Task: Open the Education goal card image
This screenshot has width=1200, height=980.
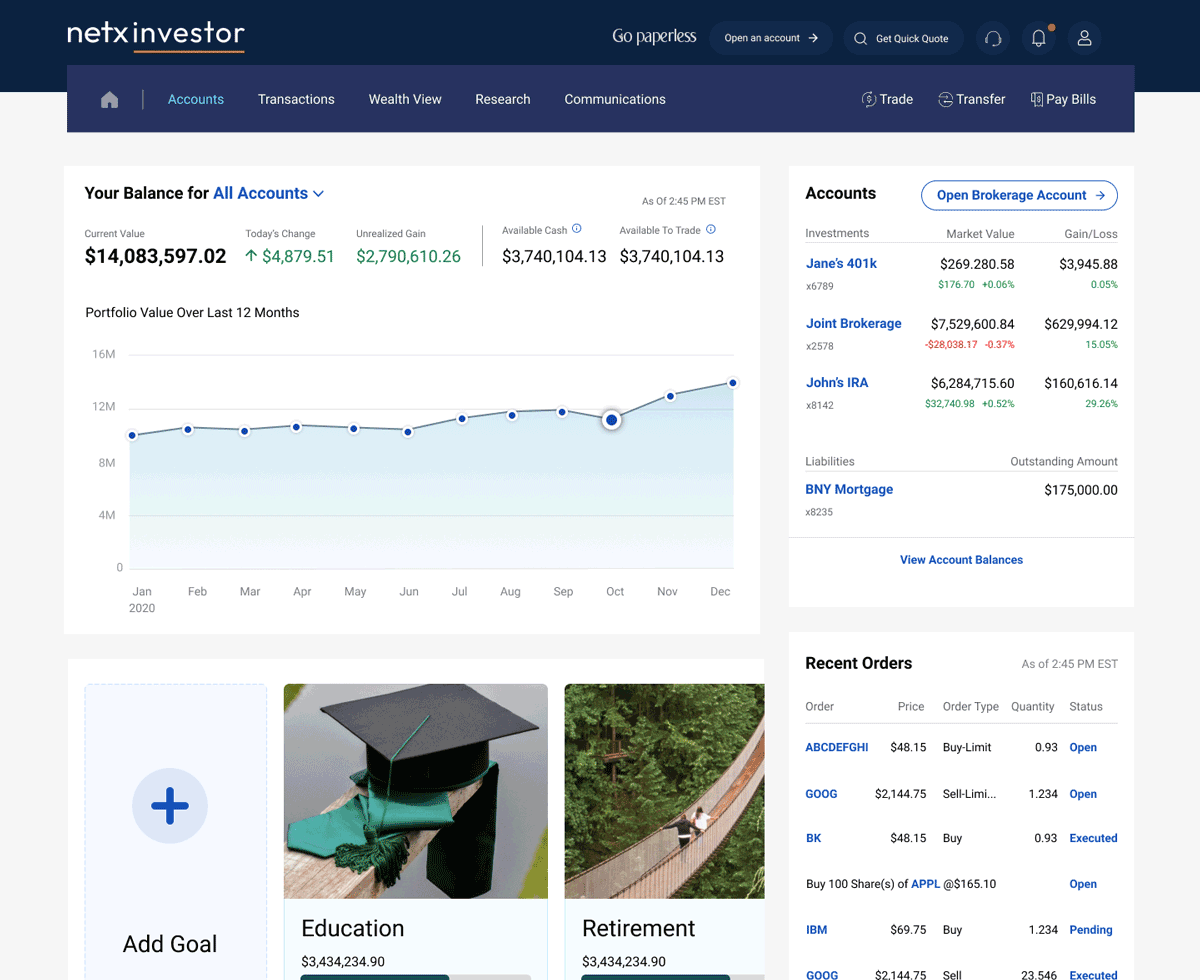Action: click(415, 791)
